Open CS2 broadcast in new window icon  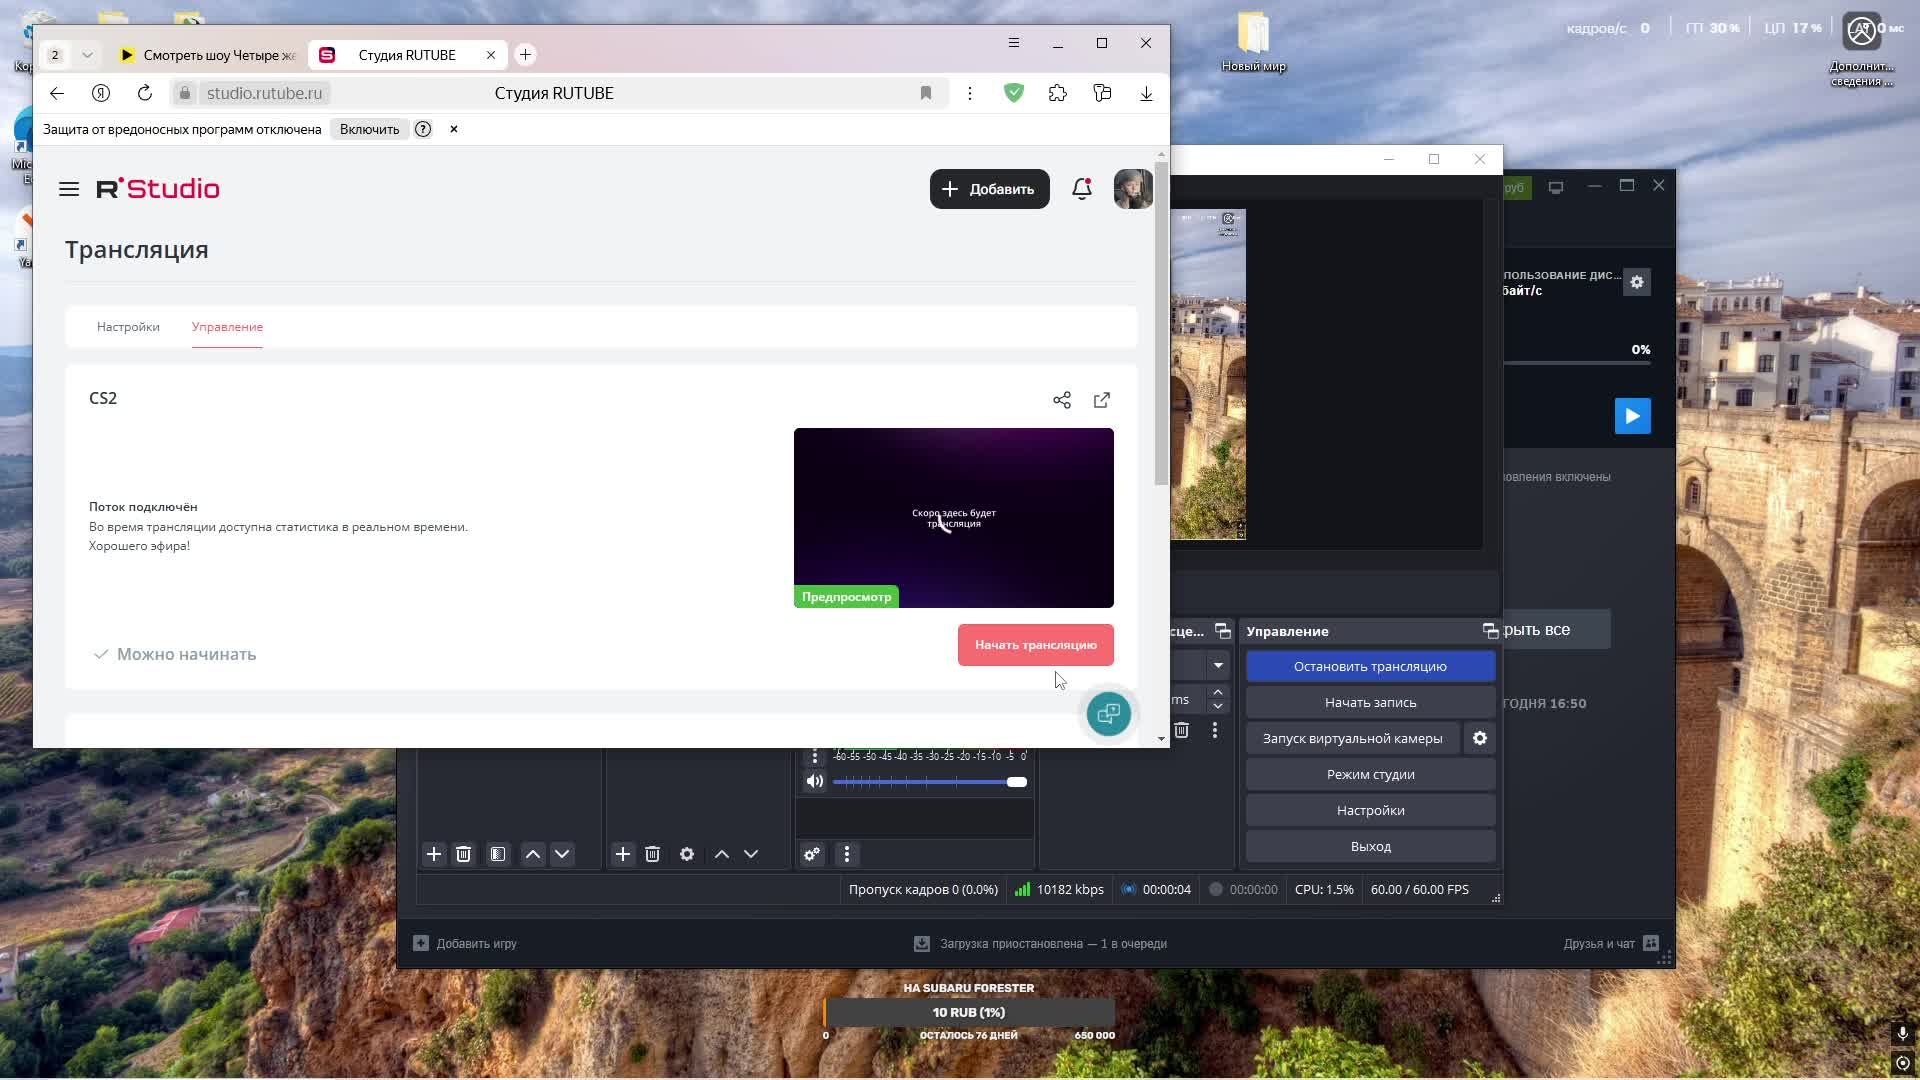pyautogui.click(x=1102, y=400)
